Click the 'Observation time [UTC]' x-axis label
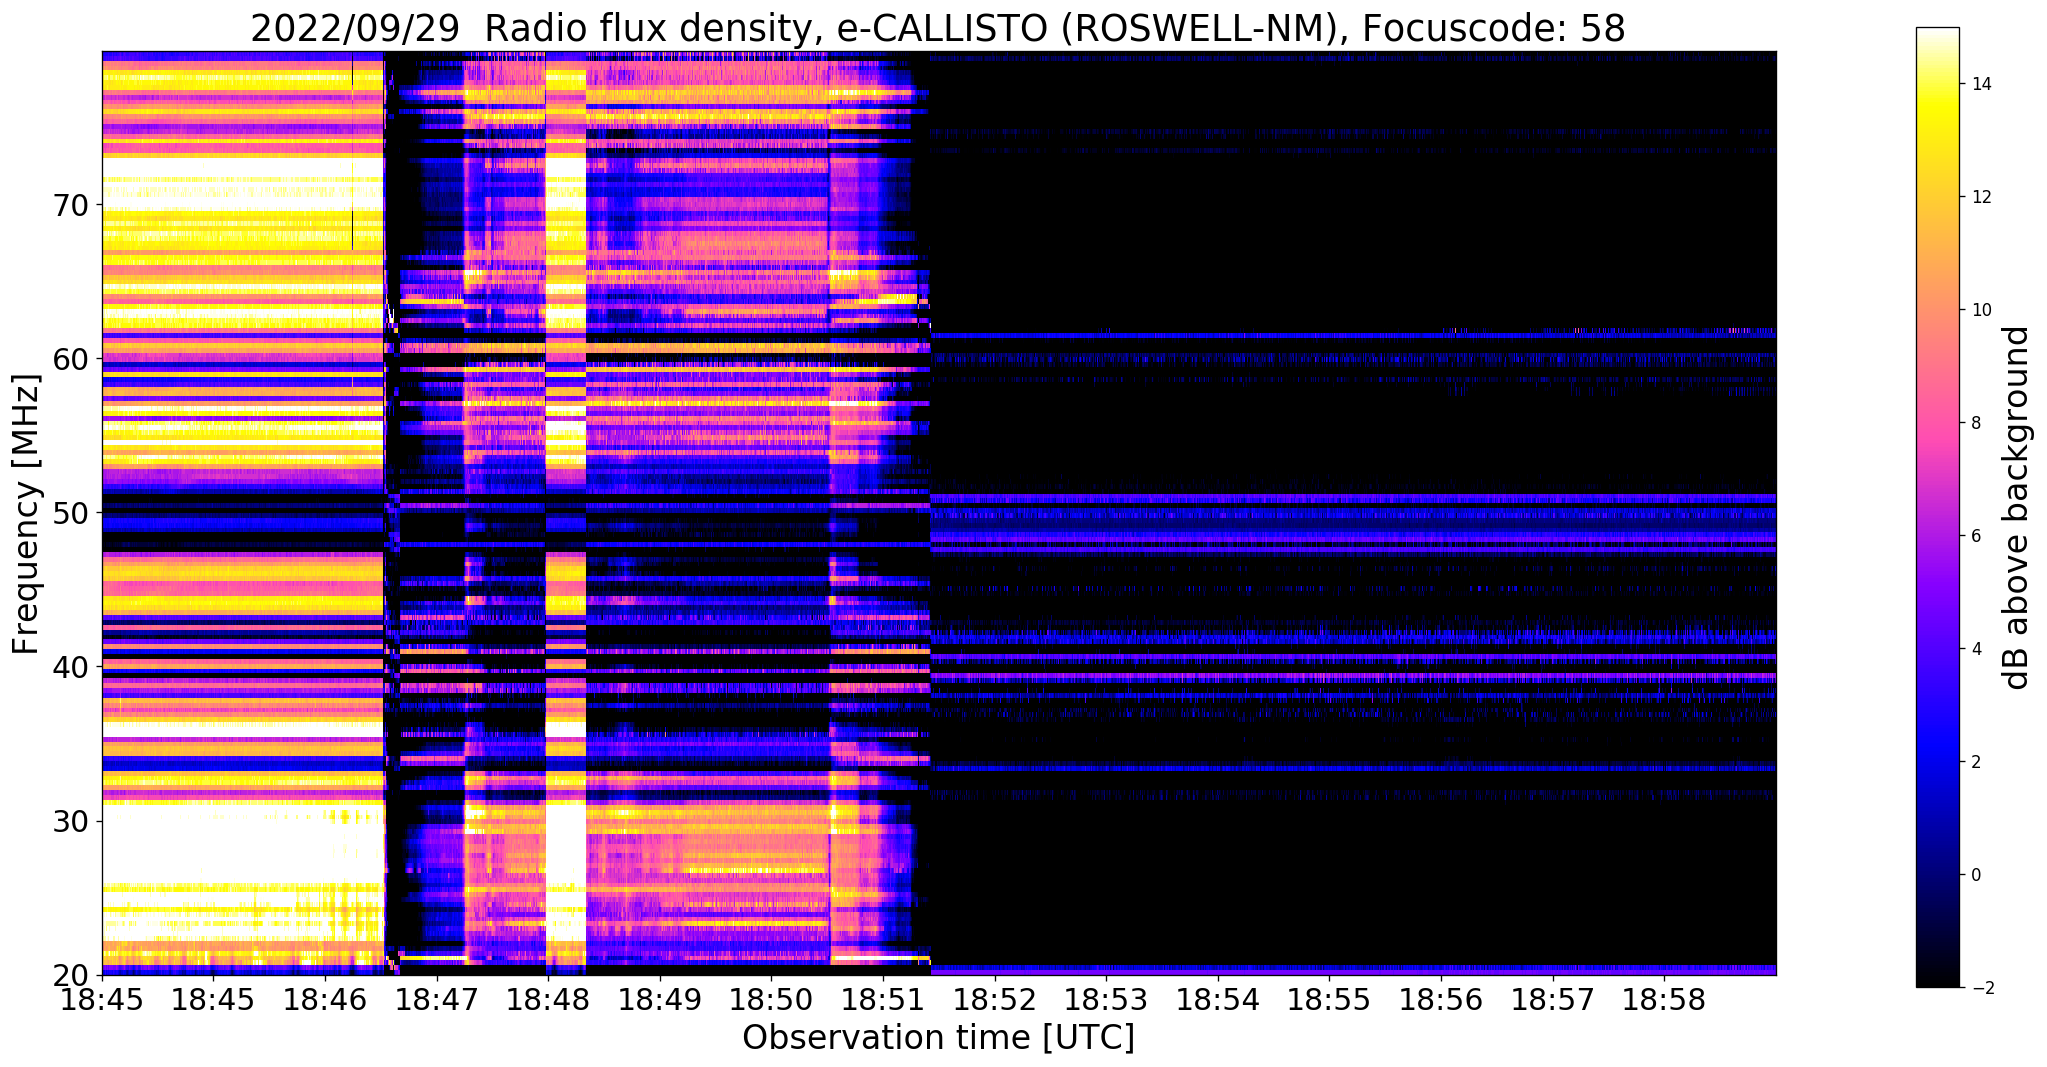Screen dimensions: 2047x1067 (x=938, y=1038)
